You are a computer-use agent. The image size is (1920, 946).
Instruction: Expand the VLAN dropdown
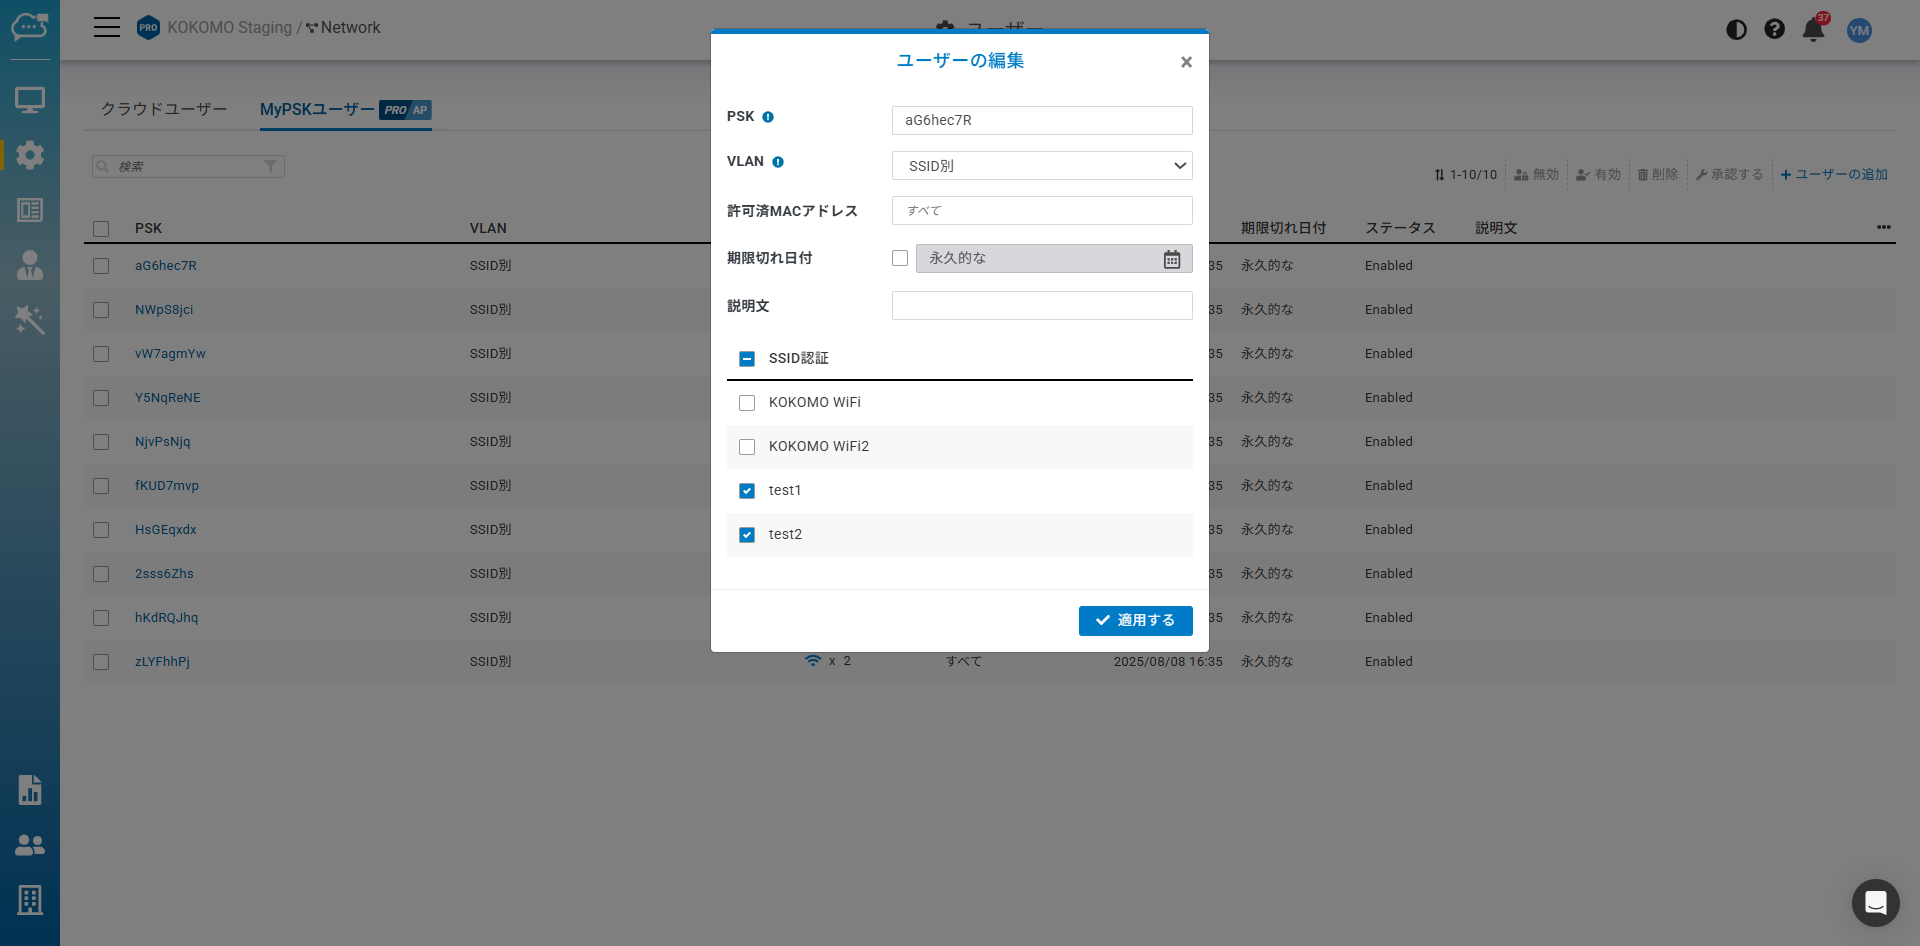(x=1041, y=166)
